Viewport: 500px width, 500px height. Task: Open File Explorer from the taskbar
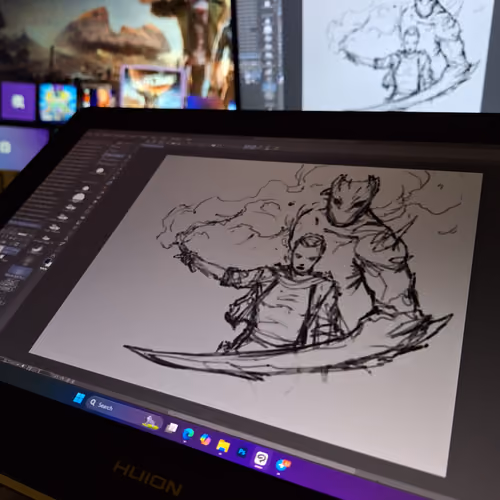(223, 446)
